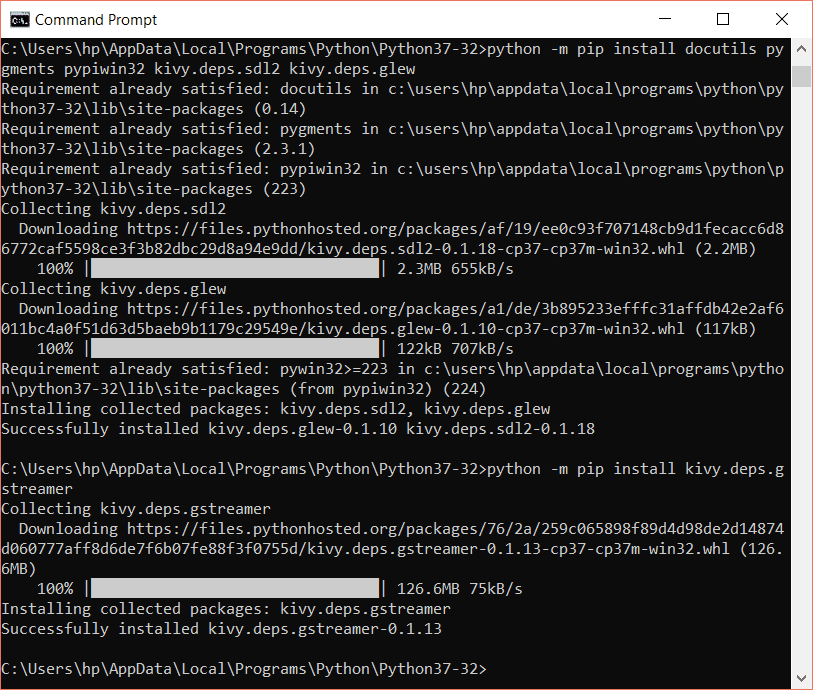Click the 'pip install kivy.deps.g' command line

coord(393,479)
